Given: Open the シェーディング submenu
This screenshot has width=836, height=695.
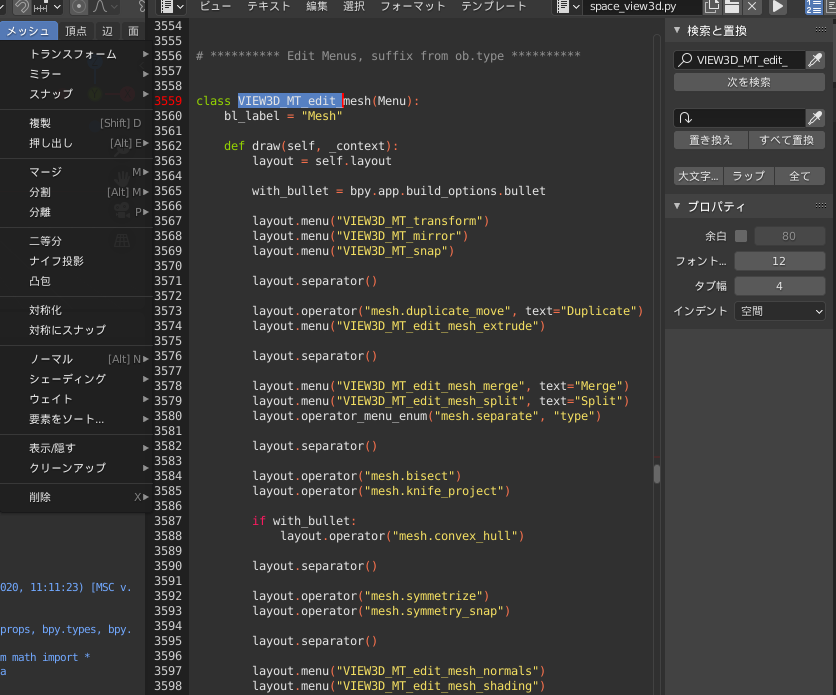Looking at the screenshot, I should (x=76, y=379).
